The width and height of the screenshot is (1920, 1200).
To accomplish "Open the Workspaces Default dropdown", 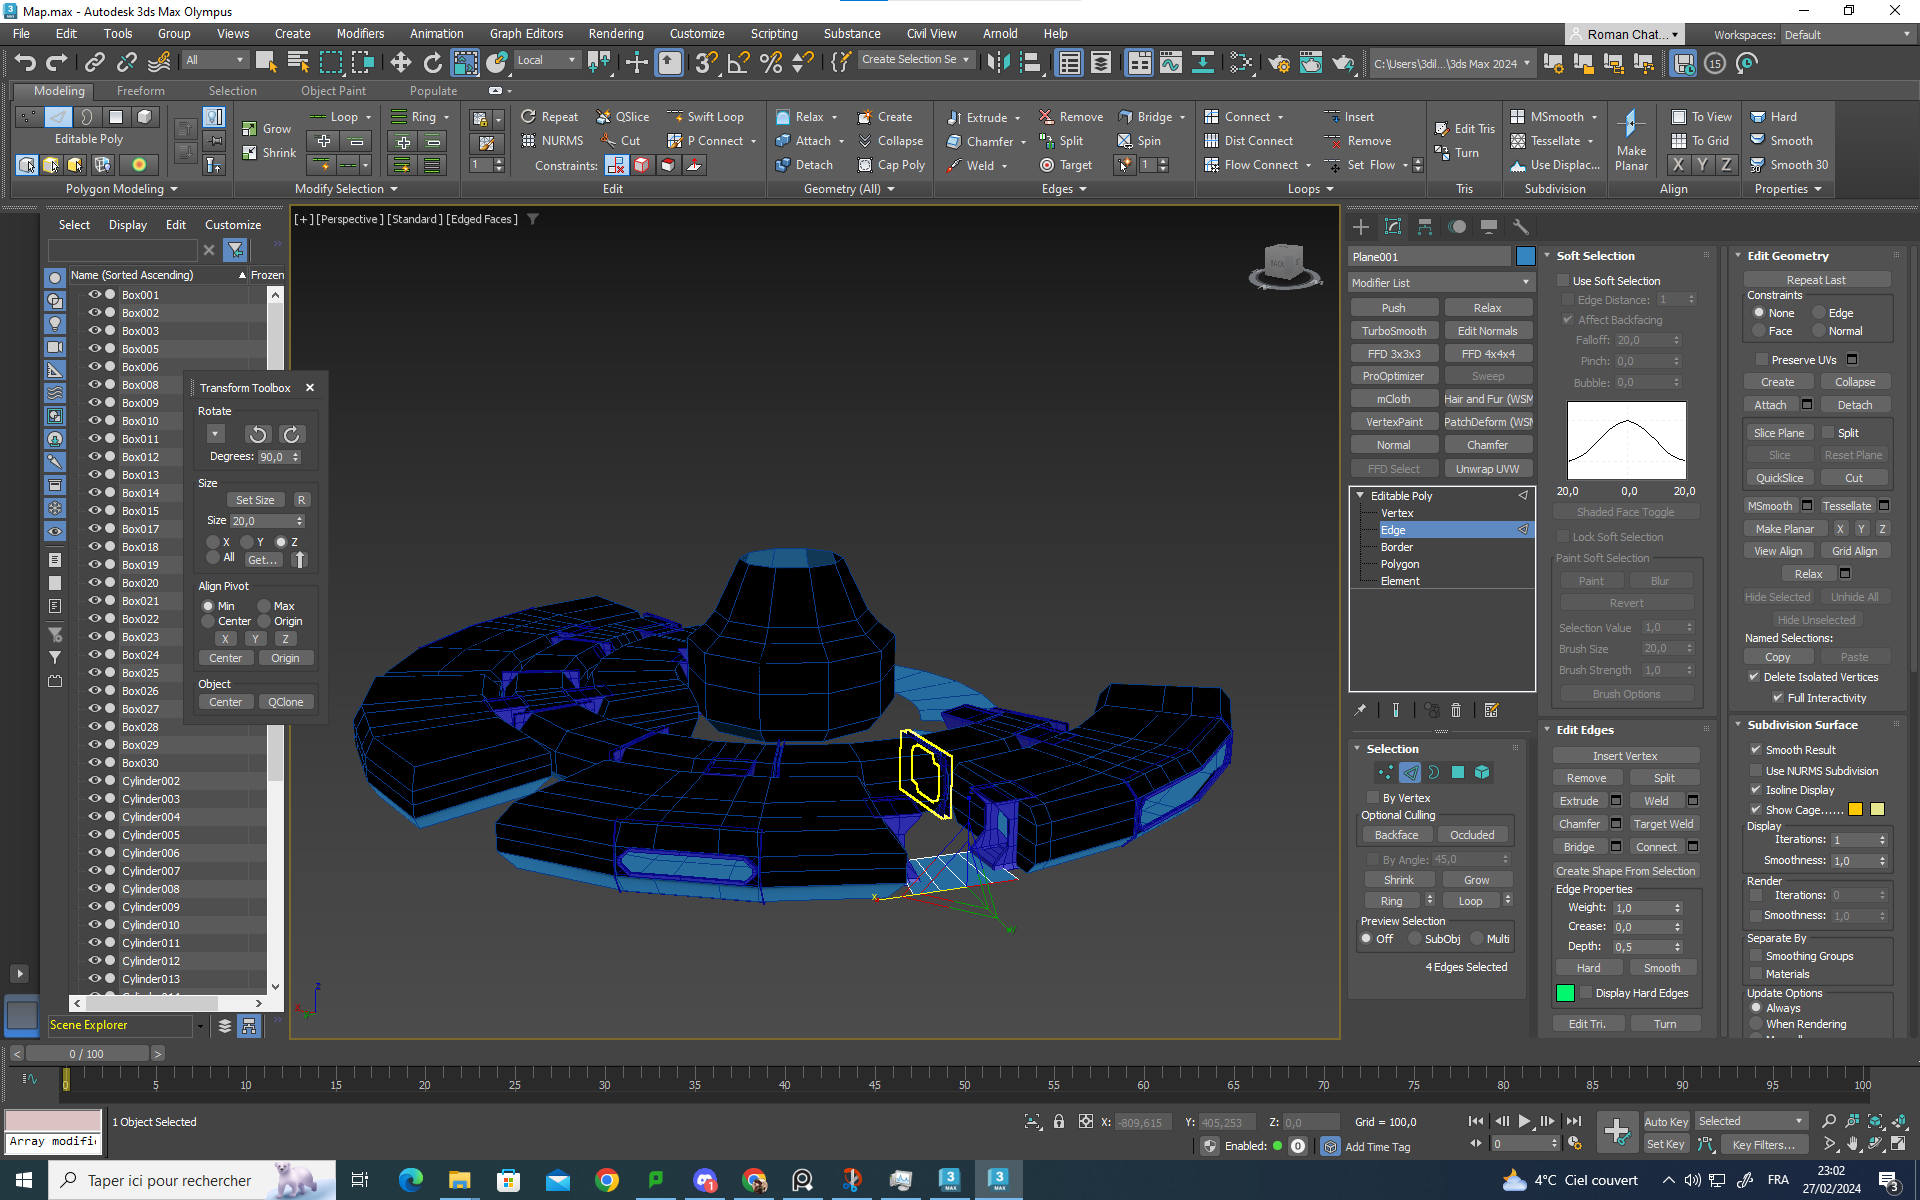I will point(1848,34).
